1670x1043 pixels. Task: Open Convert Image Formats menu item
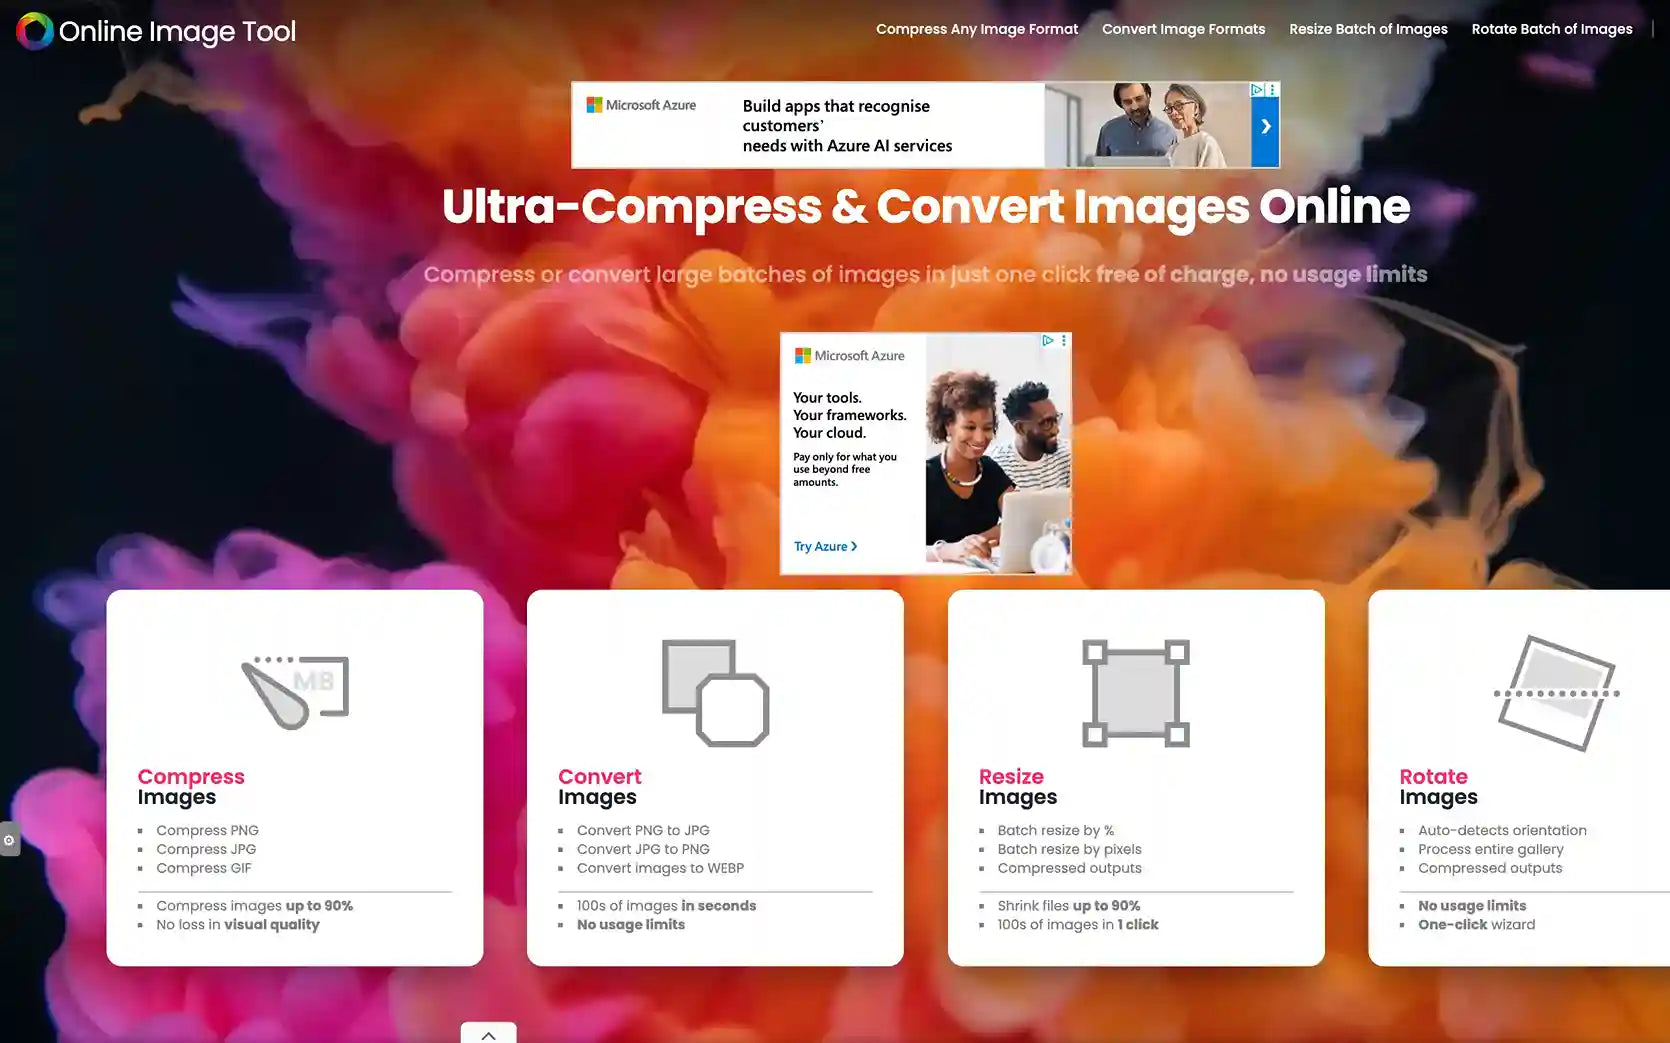1183,29
